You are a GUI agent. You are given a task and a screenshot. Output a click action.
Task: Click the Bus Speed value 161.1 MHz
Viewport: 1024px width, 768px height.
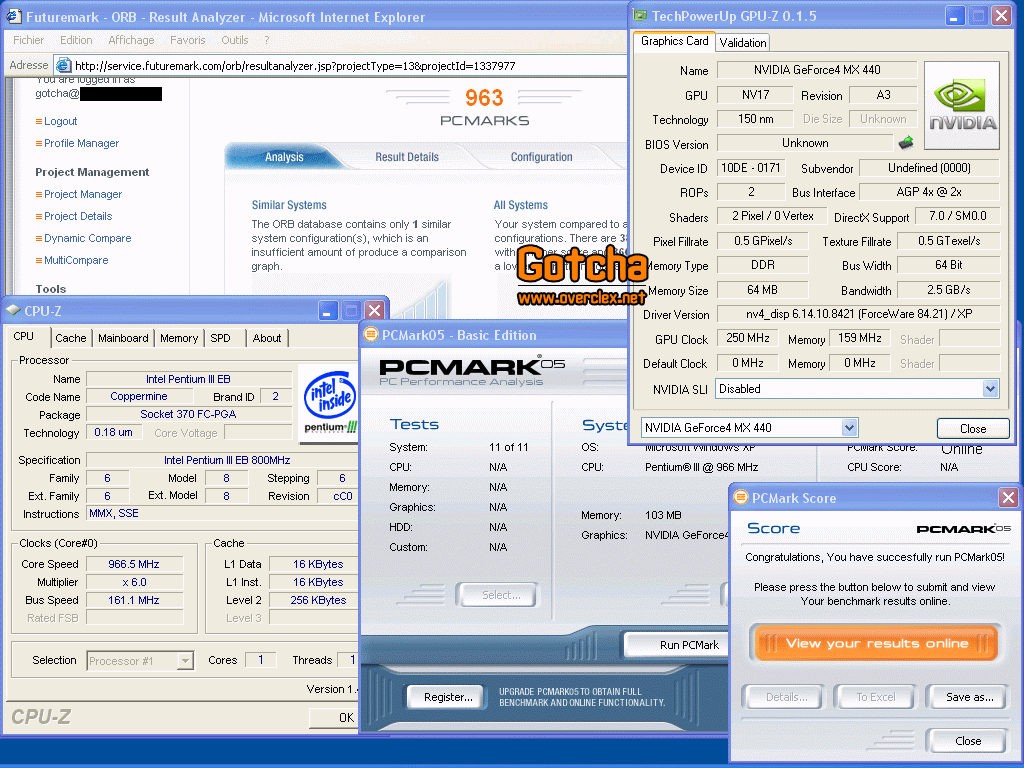click(x=134, y=600)
